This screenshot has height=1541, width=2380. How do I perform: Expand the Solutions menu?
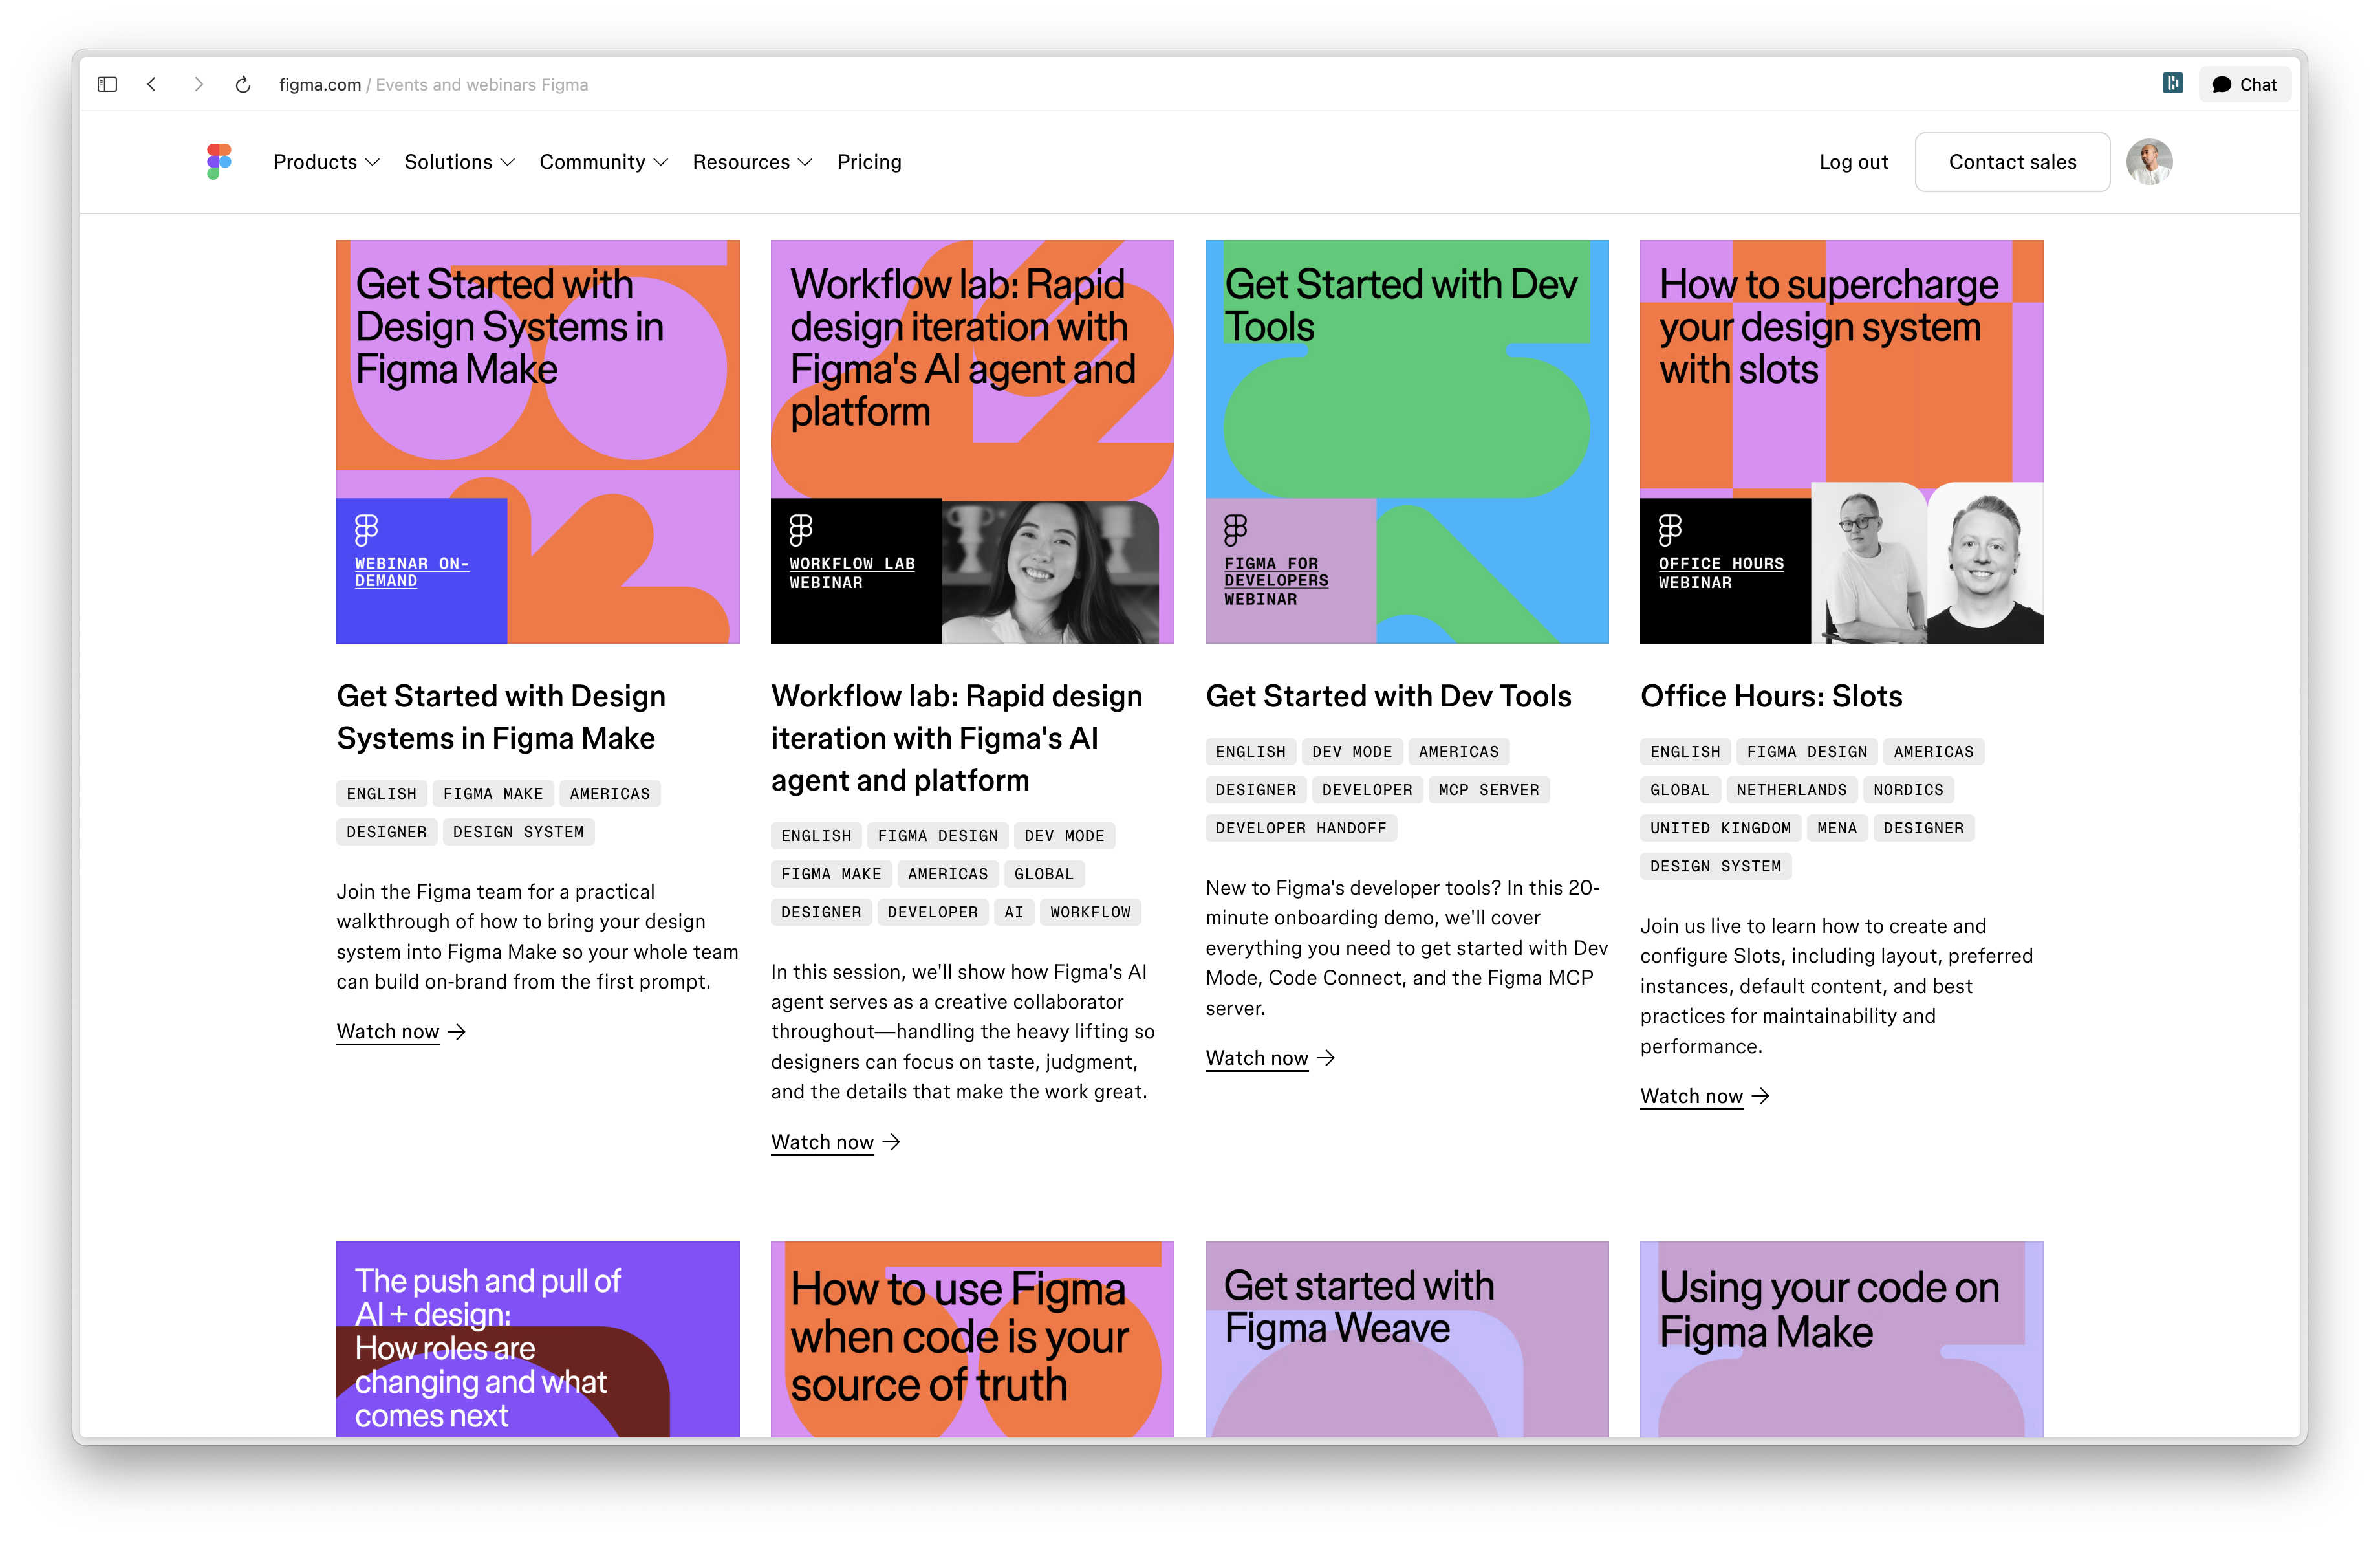click(459, 162)
